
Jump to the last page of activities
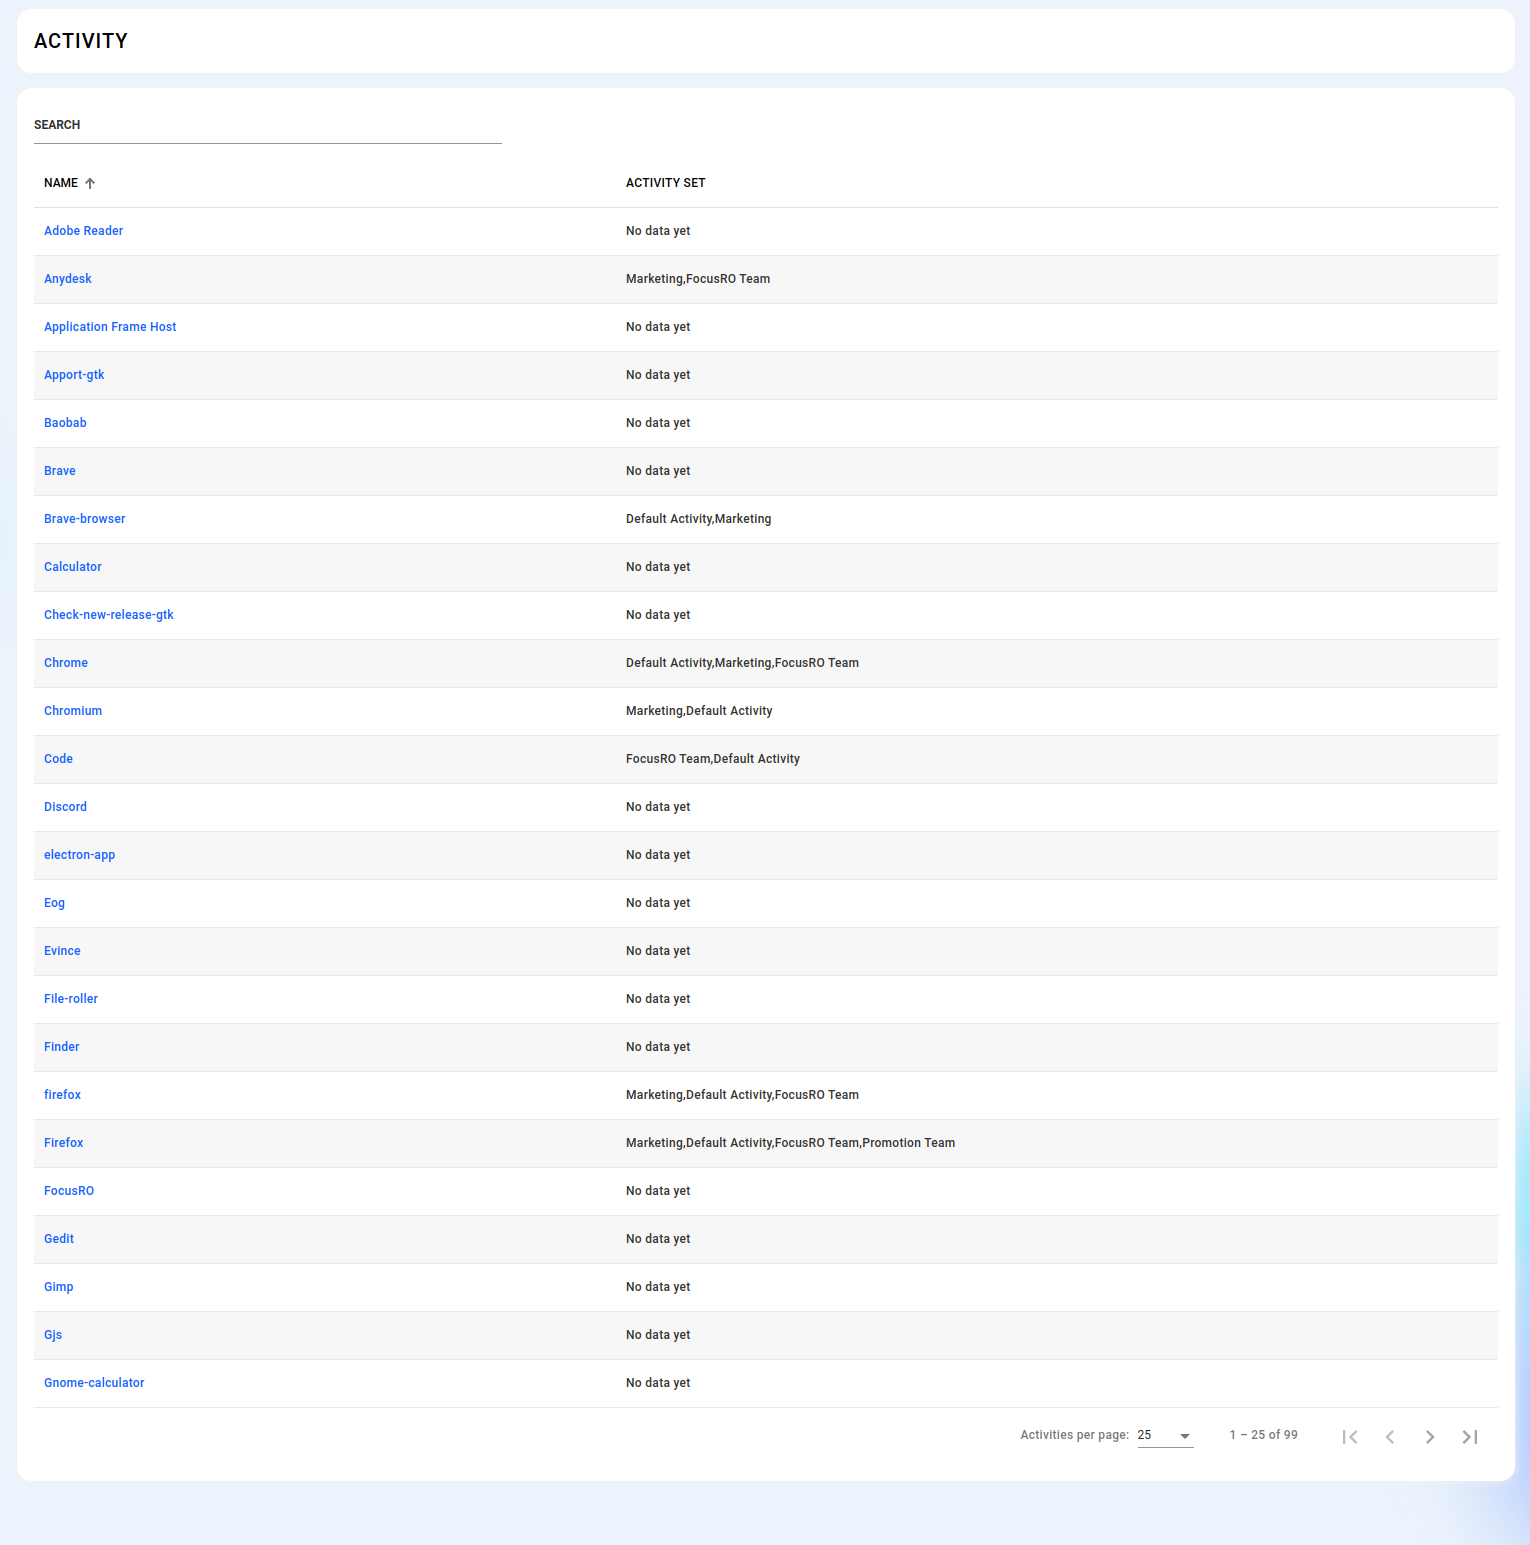[1470, 1436]
